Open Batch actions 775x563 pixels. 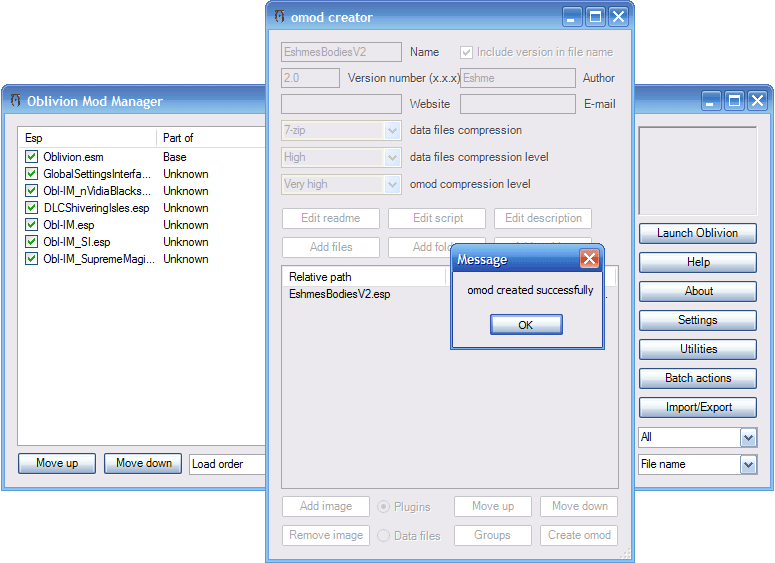click(x=697, y=378)
